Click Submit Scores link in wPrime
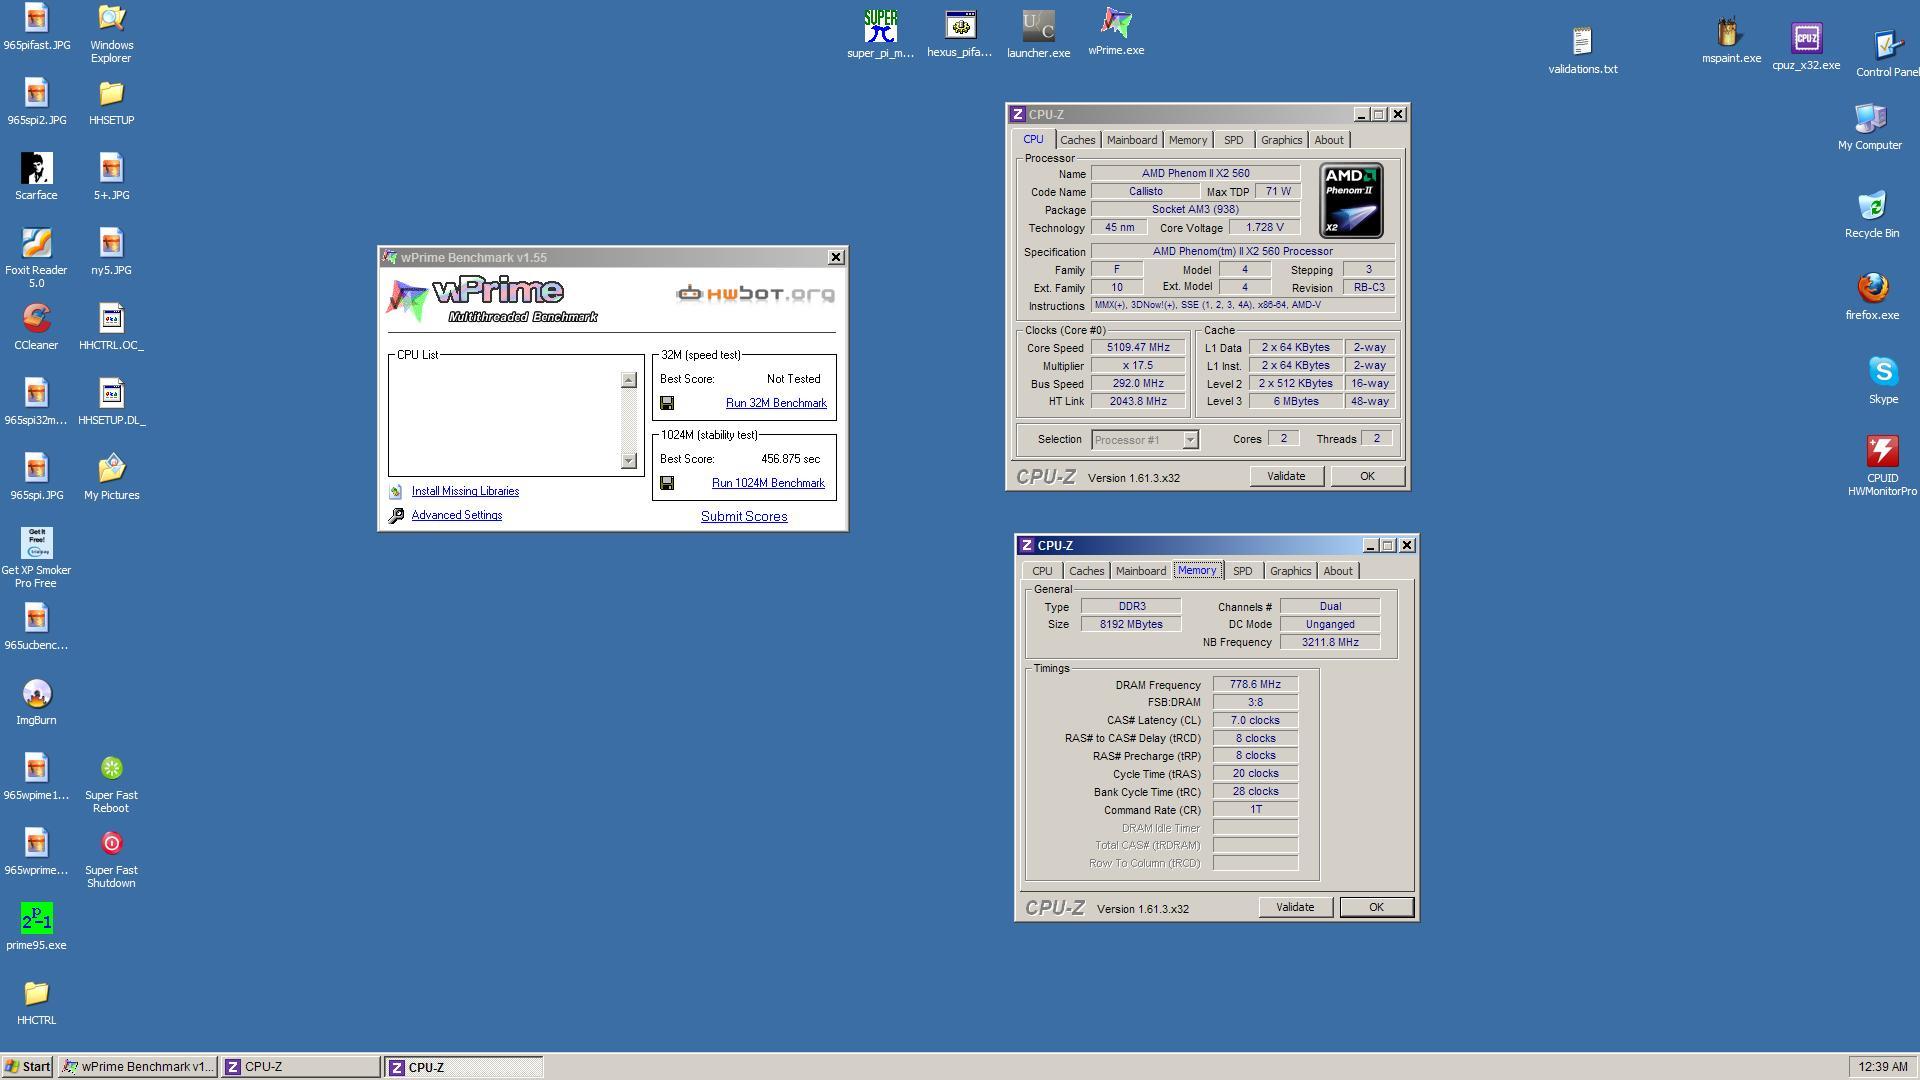 click(744, 516)
